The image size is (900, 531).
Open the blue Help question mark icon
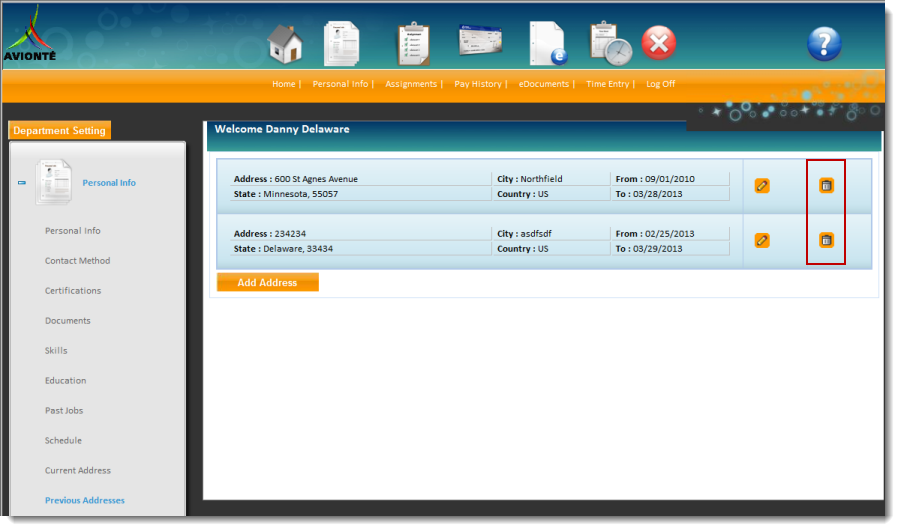(x=824, y=43)
